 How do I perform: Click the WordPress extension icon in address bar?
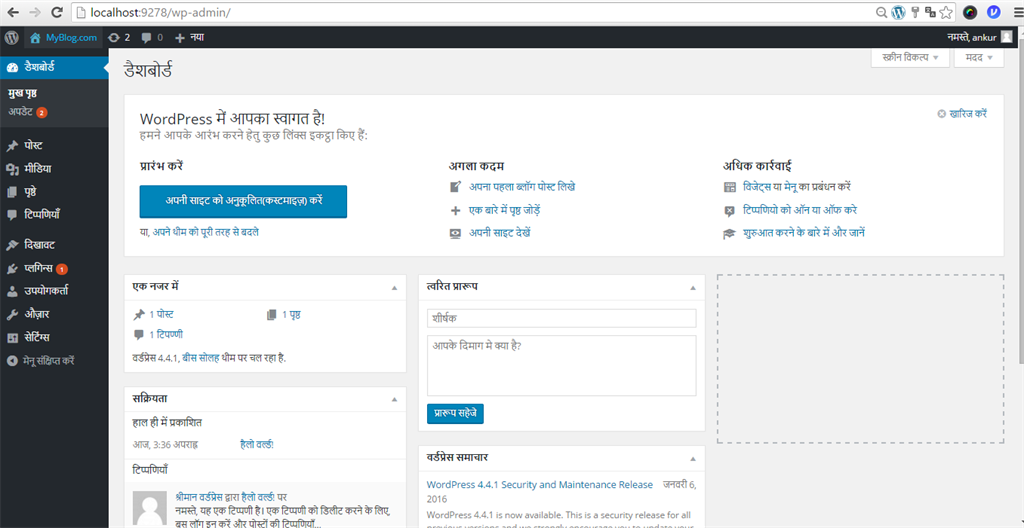click(x=899, y=12)
